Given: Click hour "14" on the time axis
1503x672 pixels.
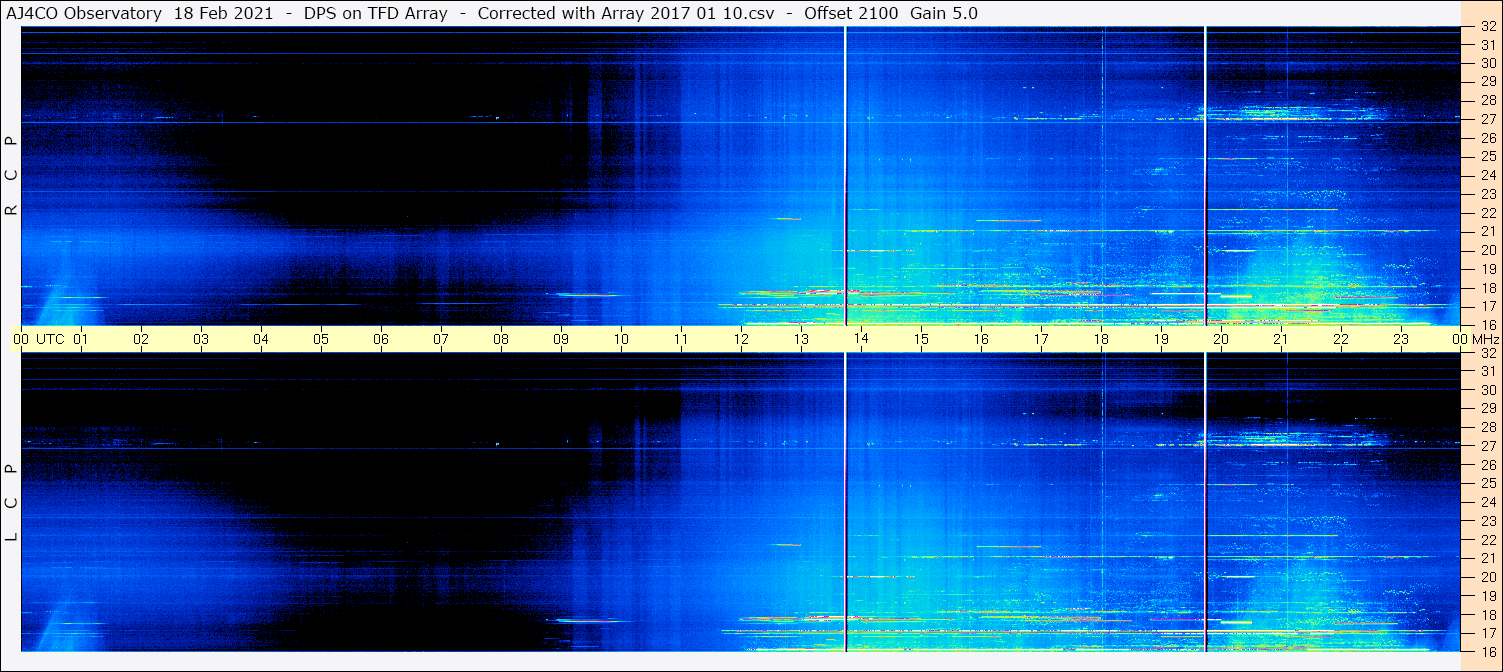Looking at the screenshot, I should pos(861,340).
